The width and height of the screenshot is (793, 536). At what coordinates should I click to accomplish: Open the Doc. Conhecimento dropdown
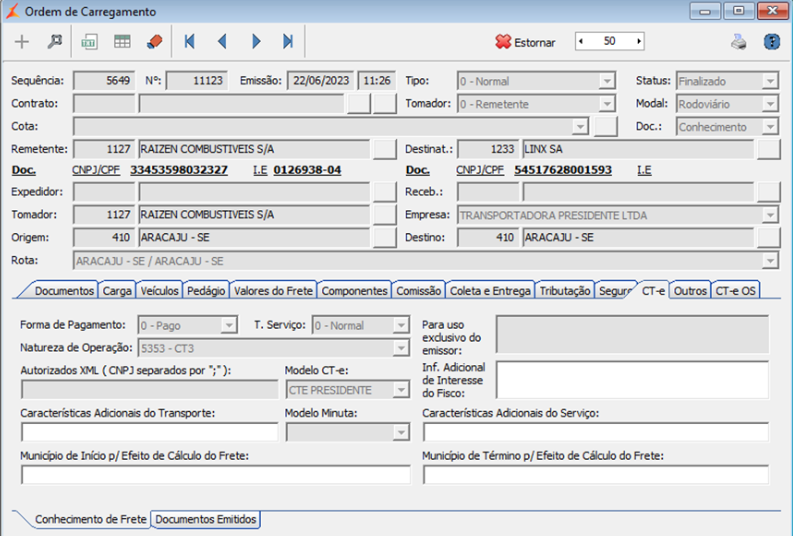click(770, 126)
